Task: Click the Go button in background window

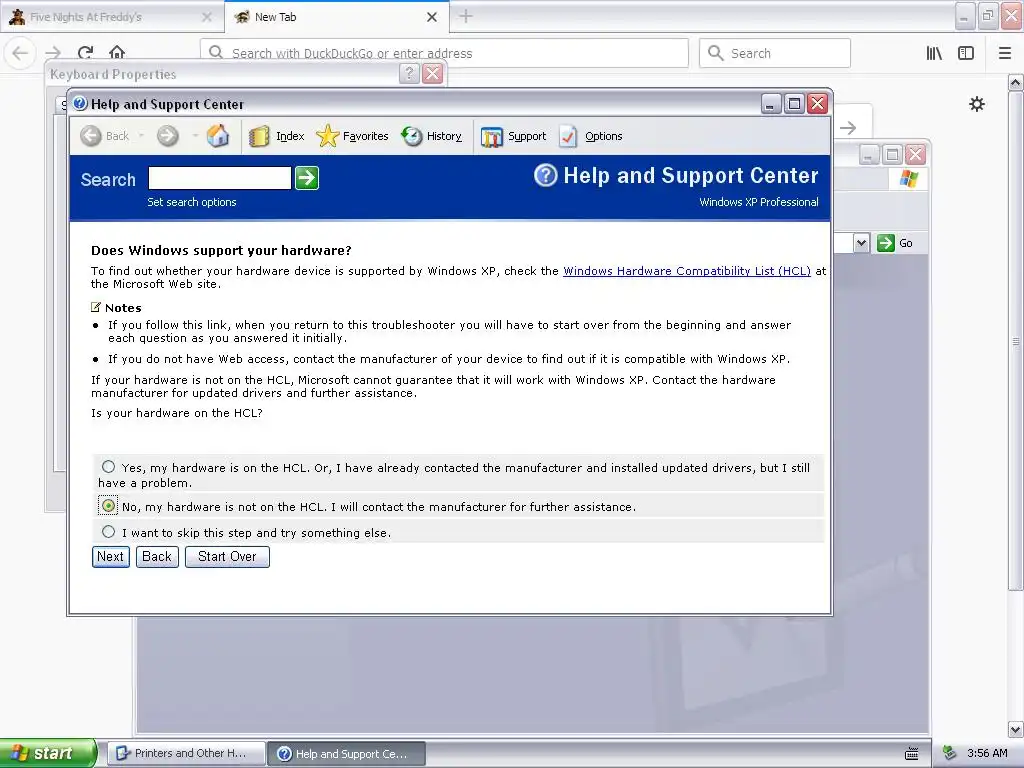Action: [895, 243]
